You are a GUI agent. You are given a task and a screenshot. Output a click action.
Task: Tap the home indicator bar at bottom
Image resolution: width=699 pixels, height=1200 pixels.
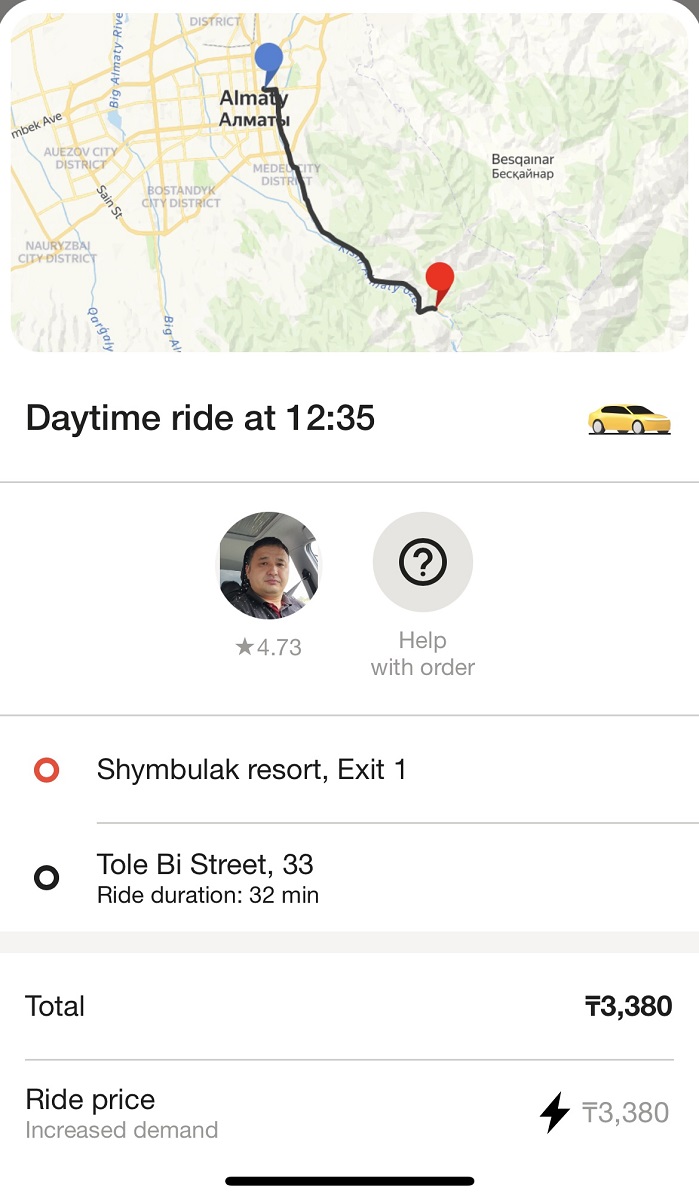(349, 1182)
